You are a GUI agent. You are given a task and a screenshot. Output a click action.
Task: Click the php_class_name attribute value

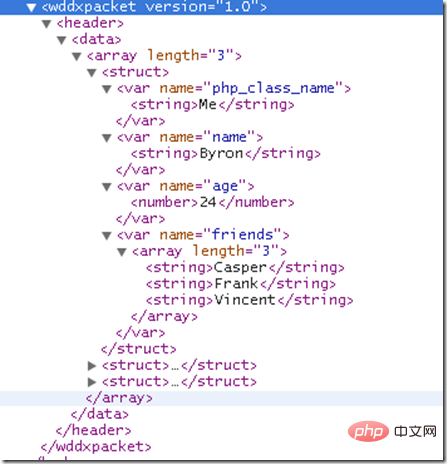[x=273, y=88]
